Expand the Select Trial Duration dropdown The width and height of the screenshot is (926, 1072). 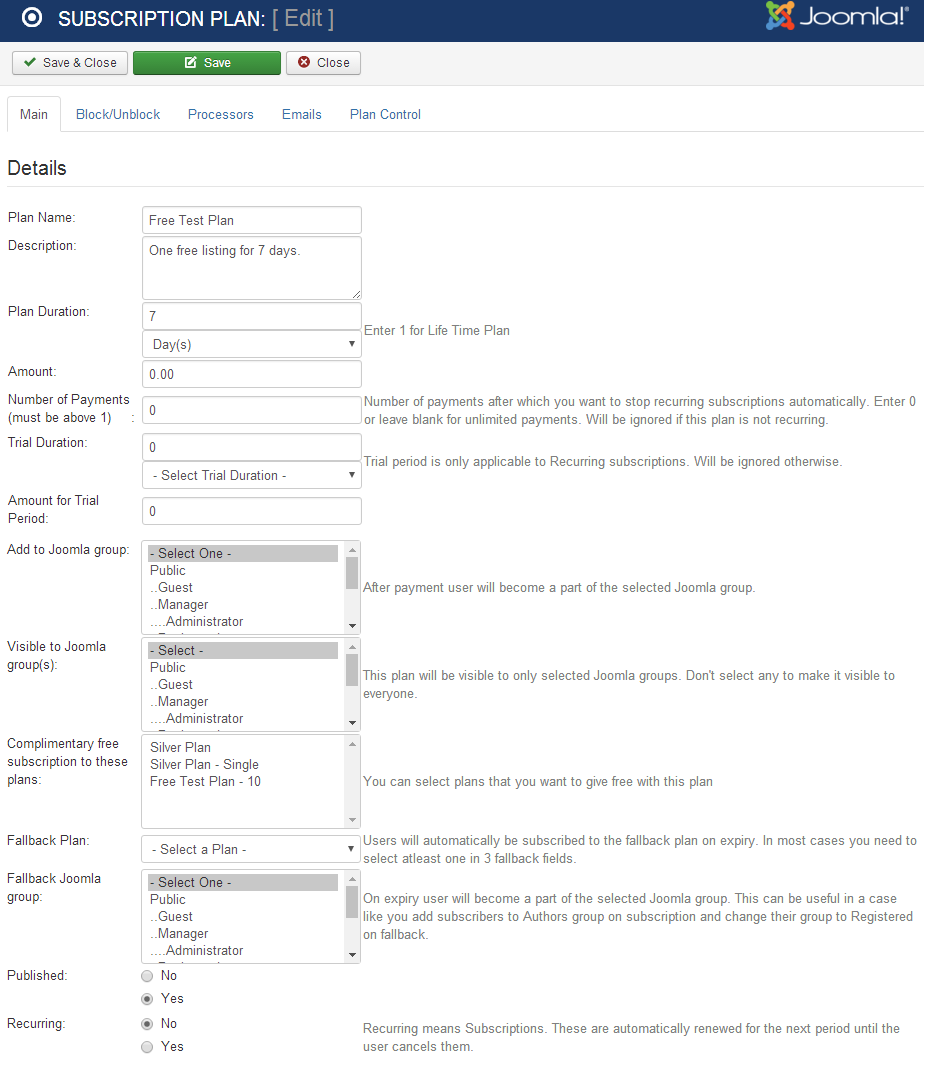point(251,475)
